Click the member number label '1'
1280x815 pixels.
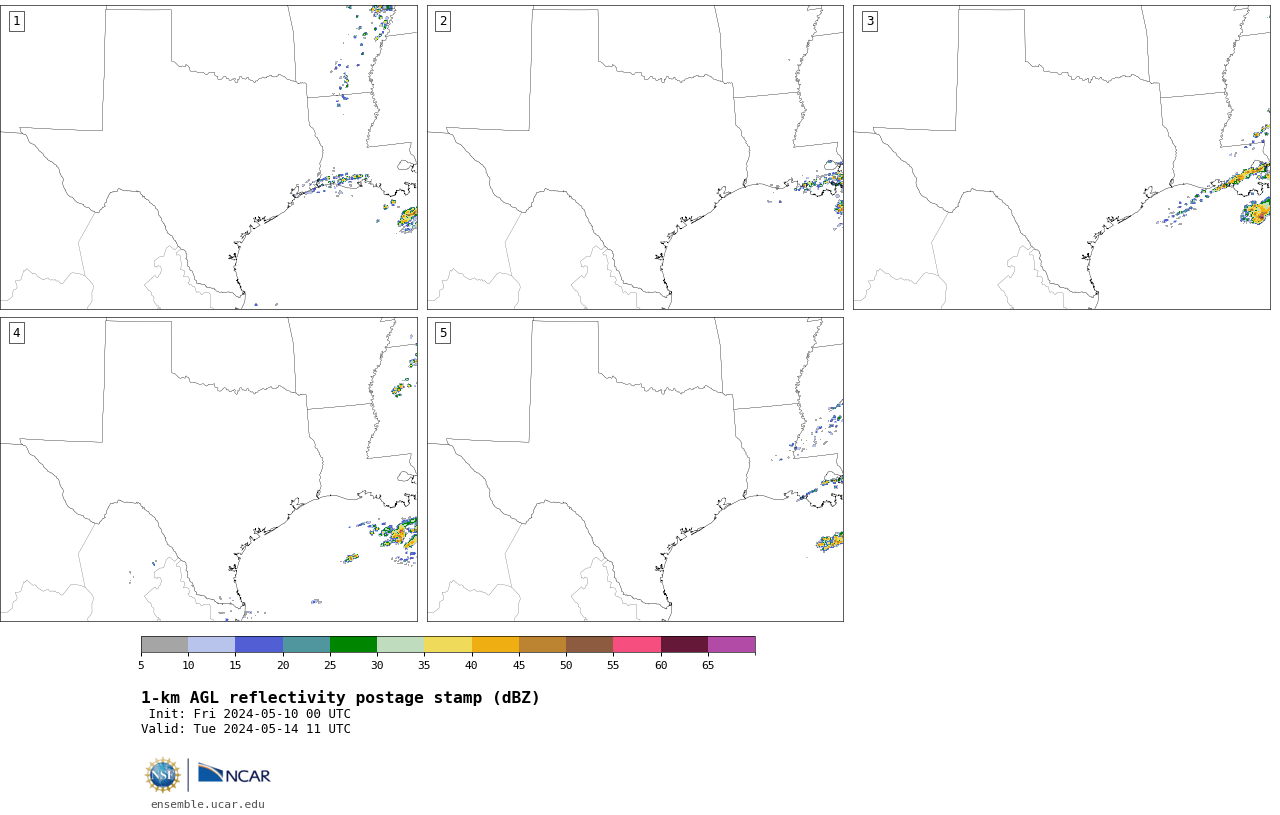(16, 21)
